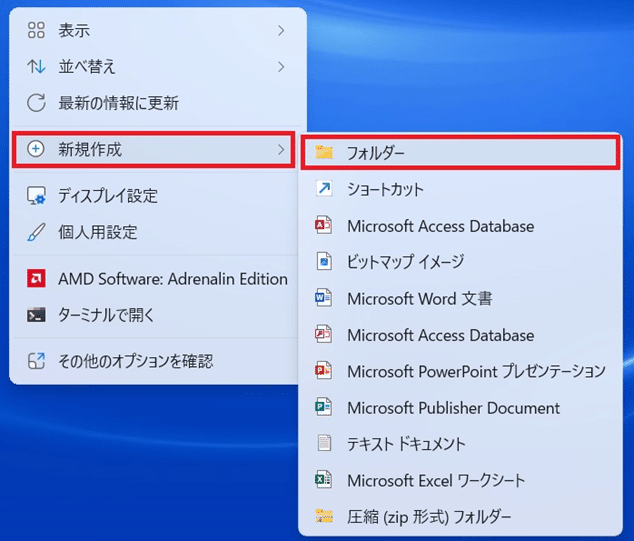Screen dimensions: 634x541
Task: Click the Microsoft Excel ワークシート icon
Action: click(x=323, y=480)
